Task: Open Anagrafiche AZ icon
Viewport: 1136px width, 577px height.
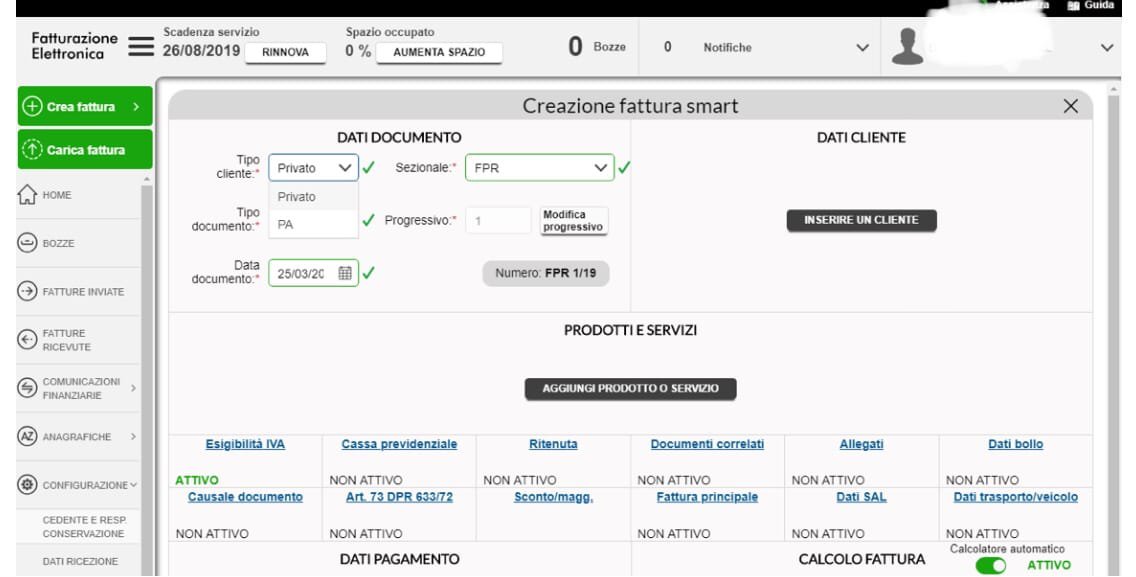Action: (28, 437)
